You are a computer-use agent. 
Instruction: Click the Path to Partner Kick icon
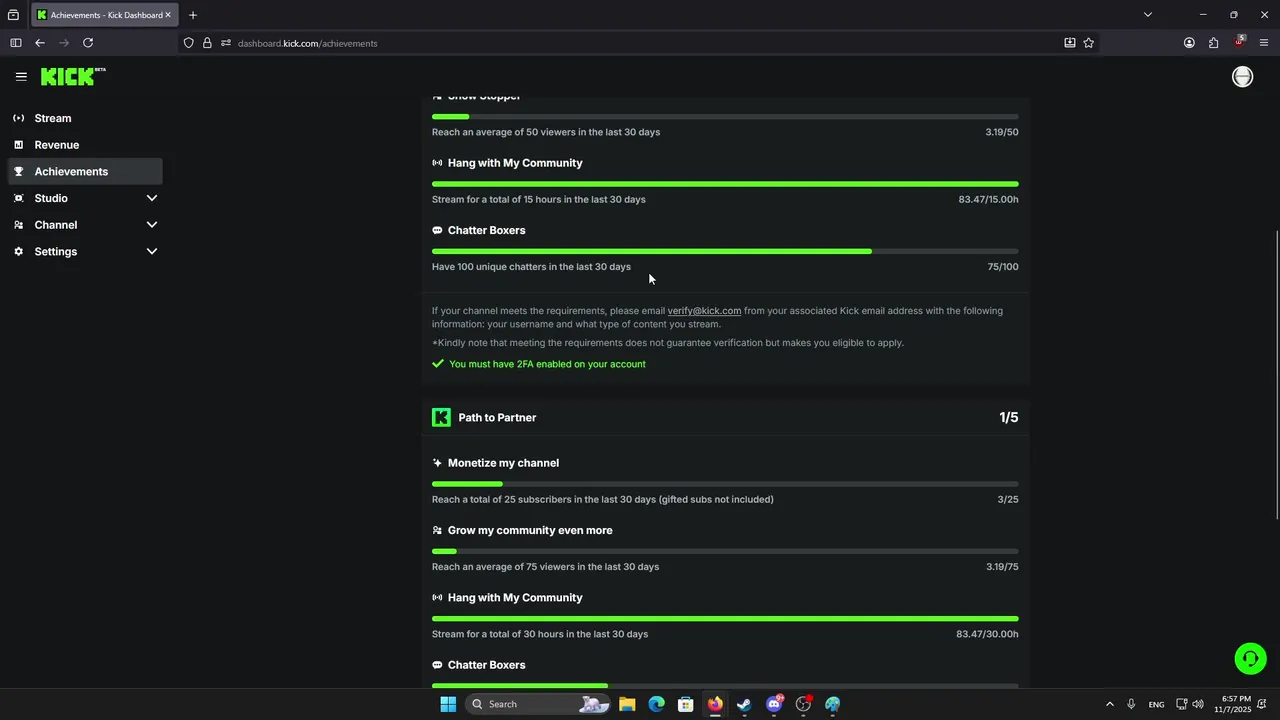point(441,417)
